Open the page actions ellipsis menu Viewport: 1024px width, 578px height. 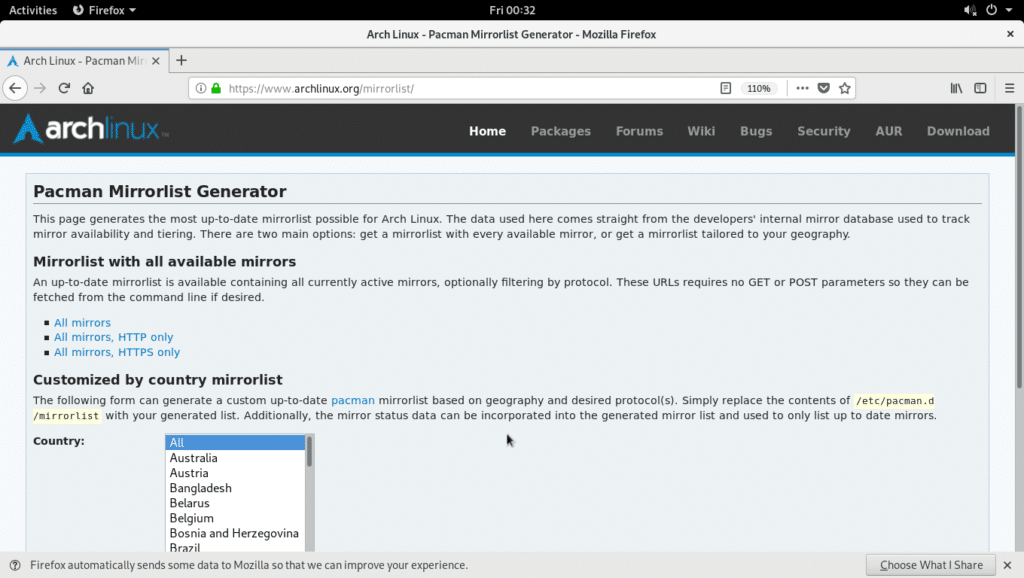(x=802, y=88)
